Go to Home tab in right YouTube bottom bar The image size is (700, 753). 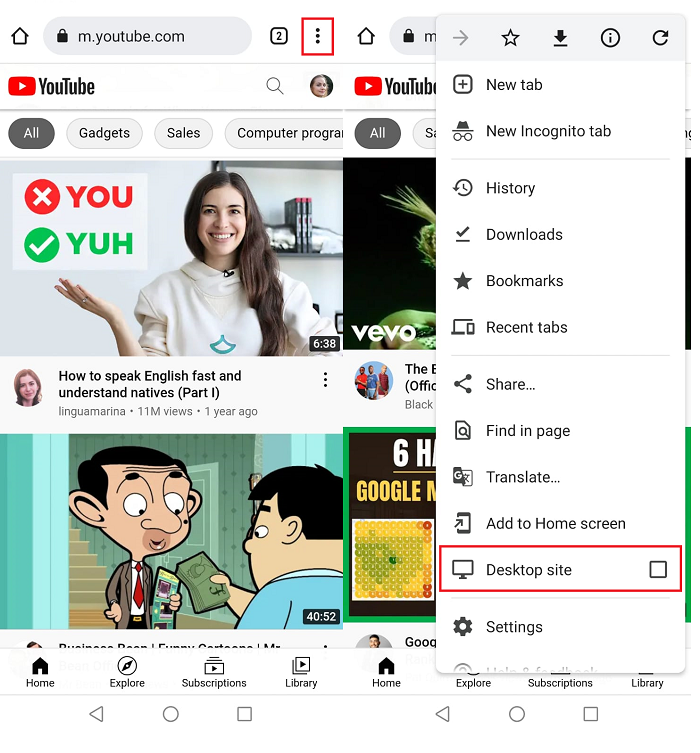point(386,672)
